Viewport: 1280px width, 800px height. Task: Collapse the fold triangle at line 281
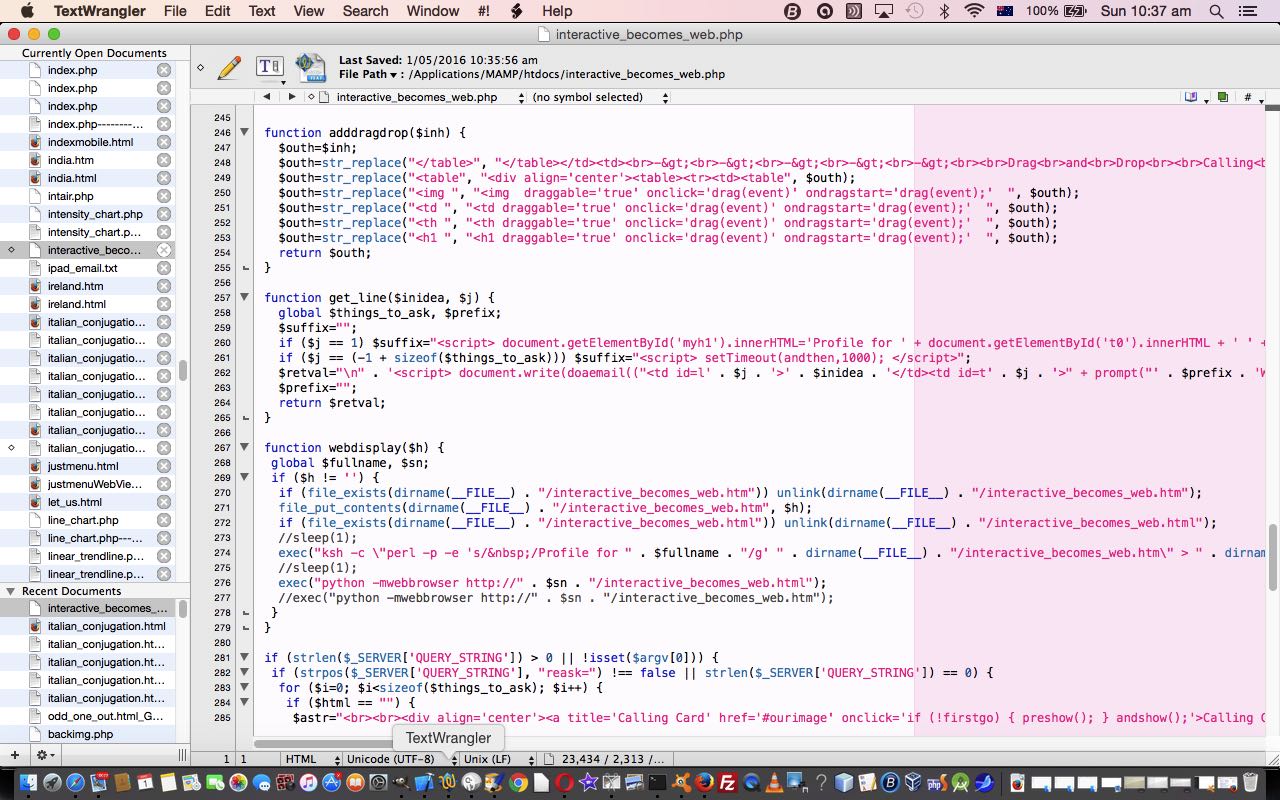click(244, 657)
